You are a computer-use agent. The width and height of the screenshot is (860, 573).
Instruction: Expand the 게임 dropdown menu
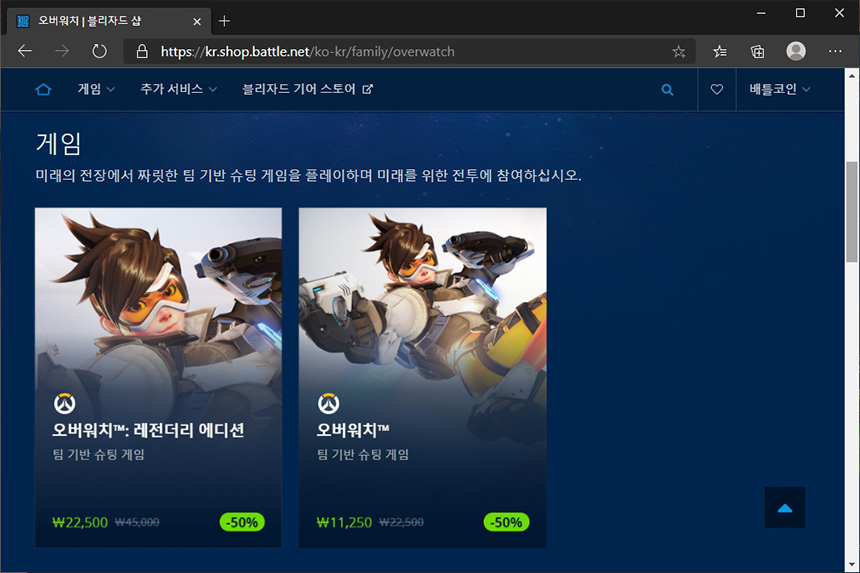(x=96, y=89)
